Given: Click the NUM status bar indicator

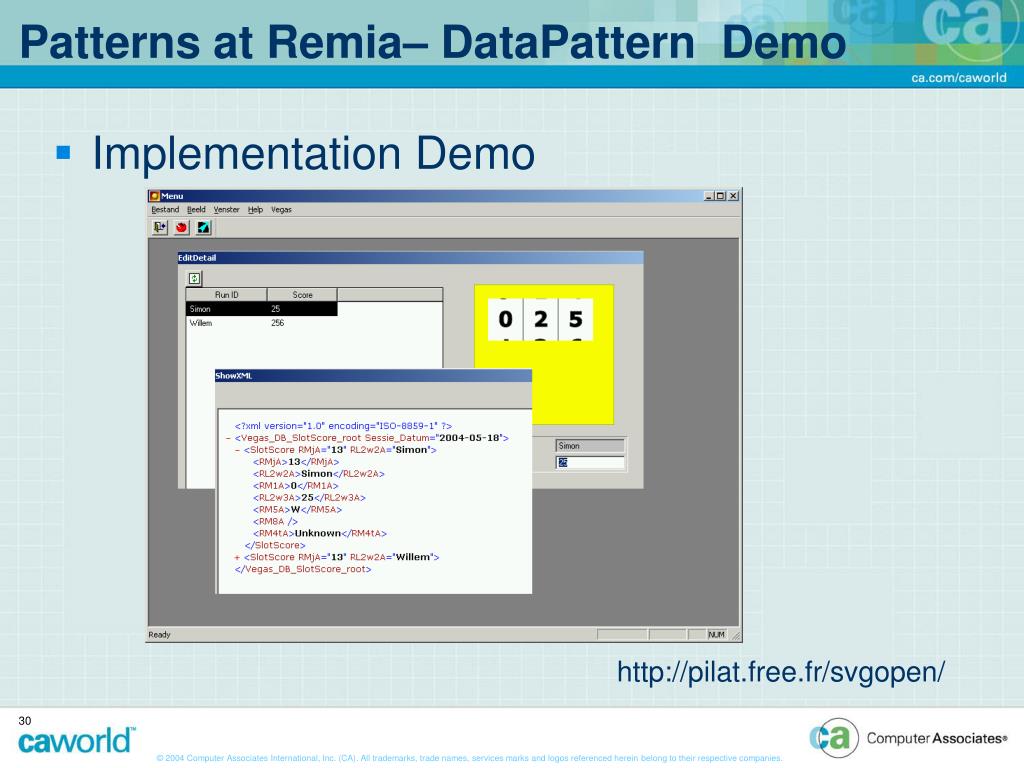Looking at the screenshot, I should 716,634.
